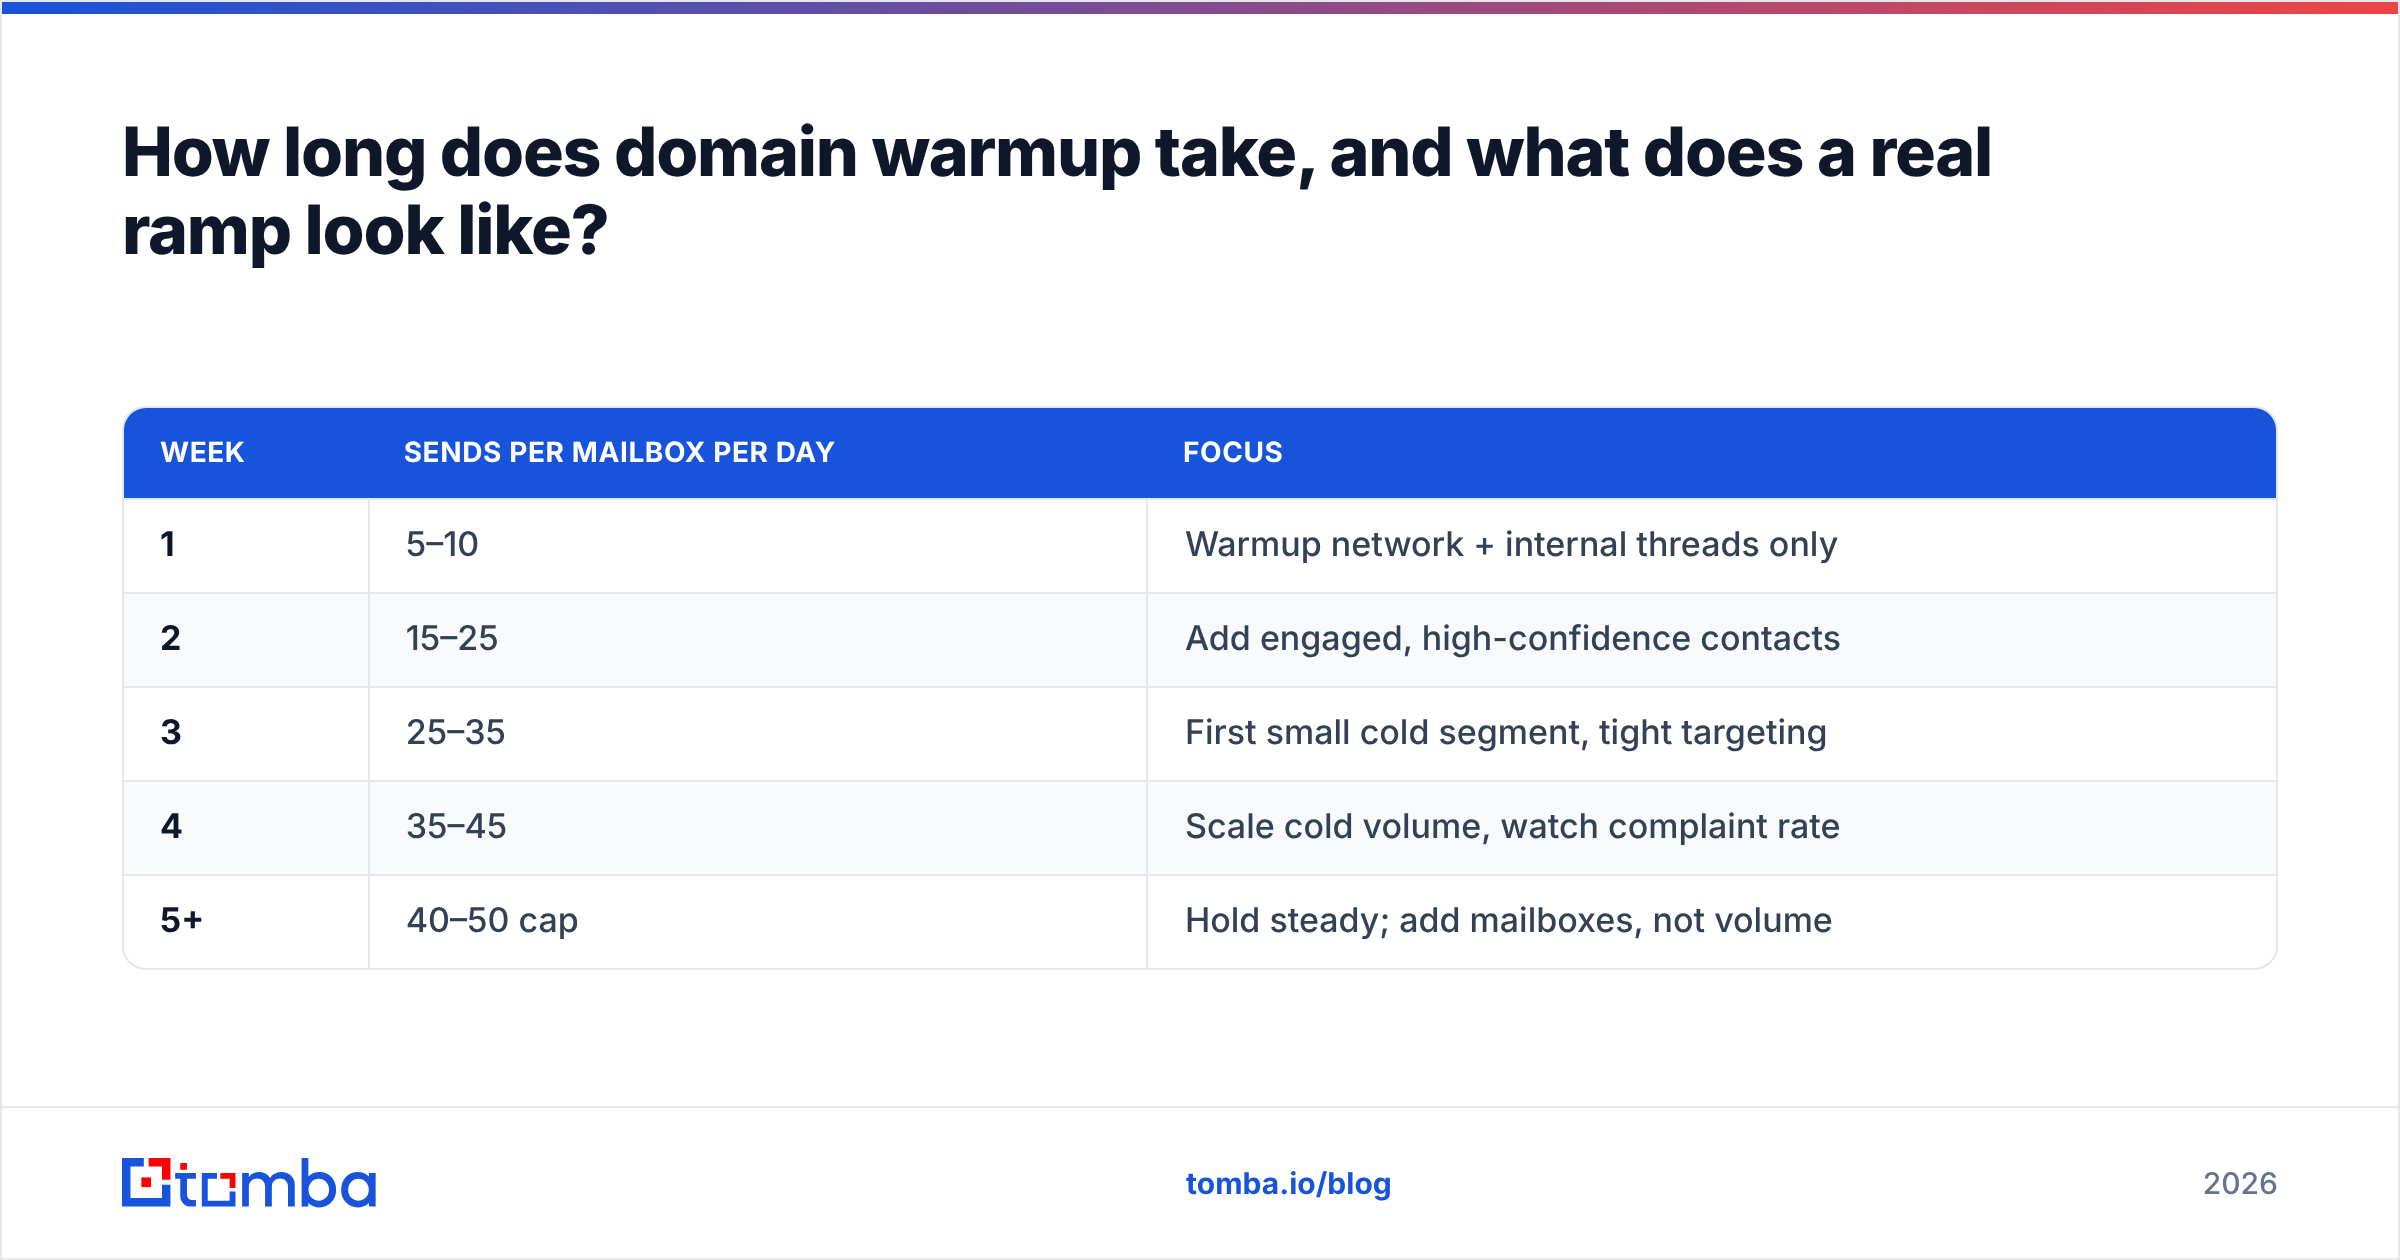Click the FOCUS column header
This screenshot has width=2400, height=1260.
[1232, 452]
